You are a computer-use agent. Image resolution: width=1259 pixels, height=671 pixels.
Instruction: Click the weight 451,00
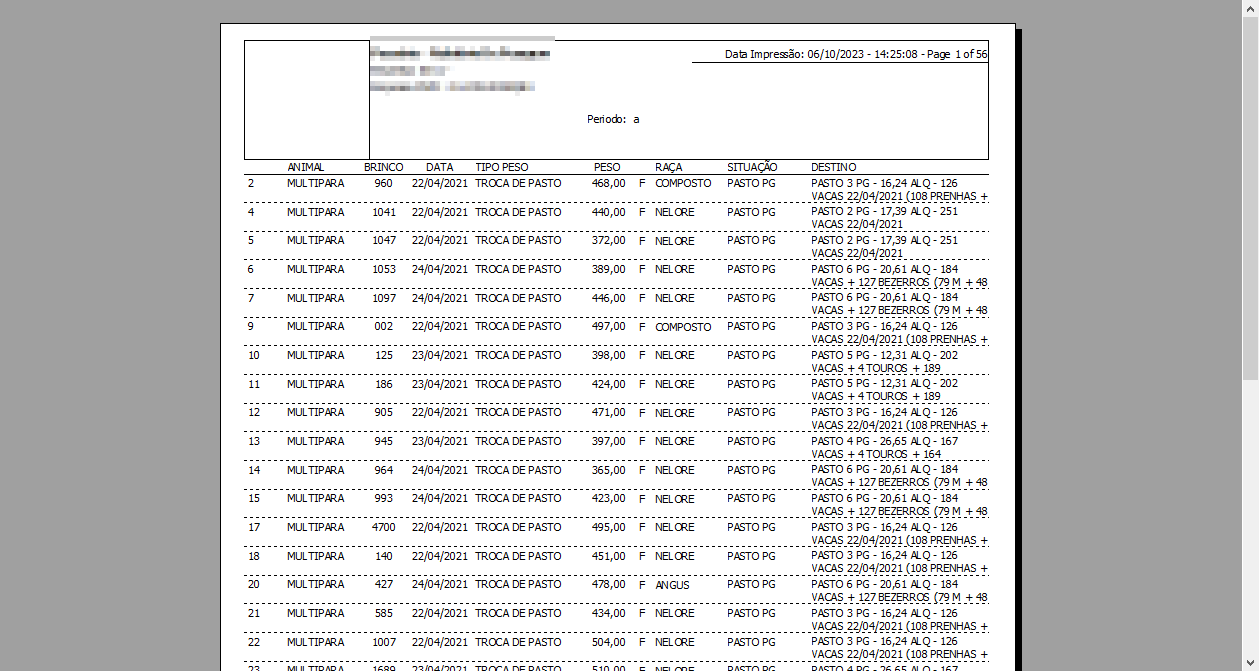(x=609, y=556)
